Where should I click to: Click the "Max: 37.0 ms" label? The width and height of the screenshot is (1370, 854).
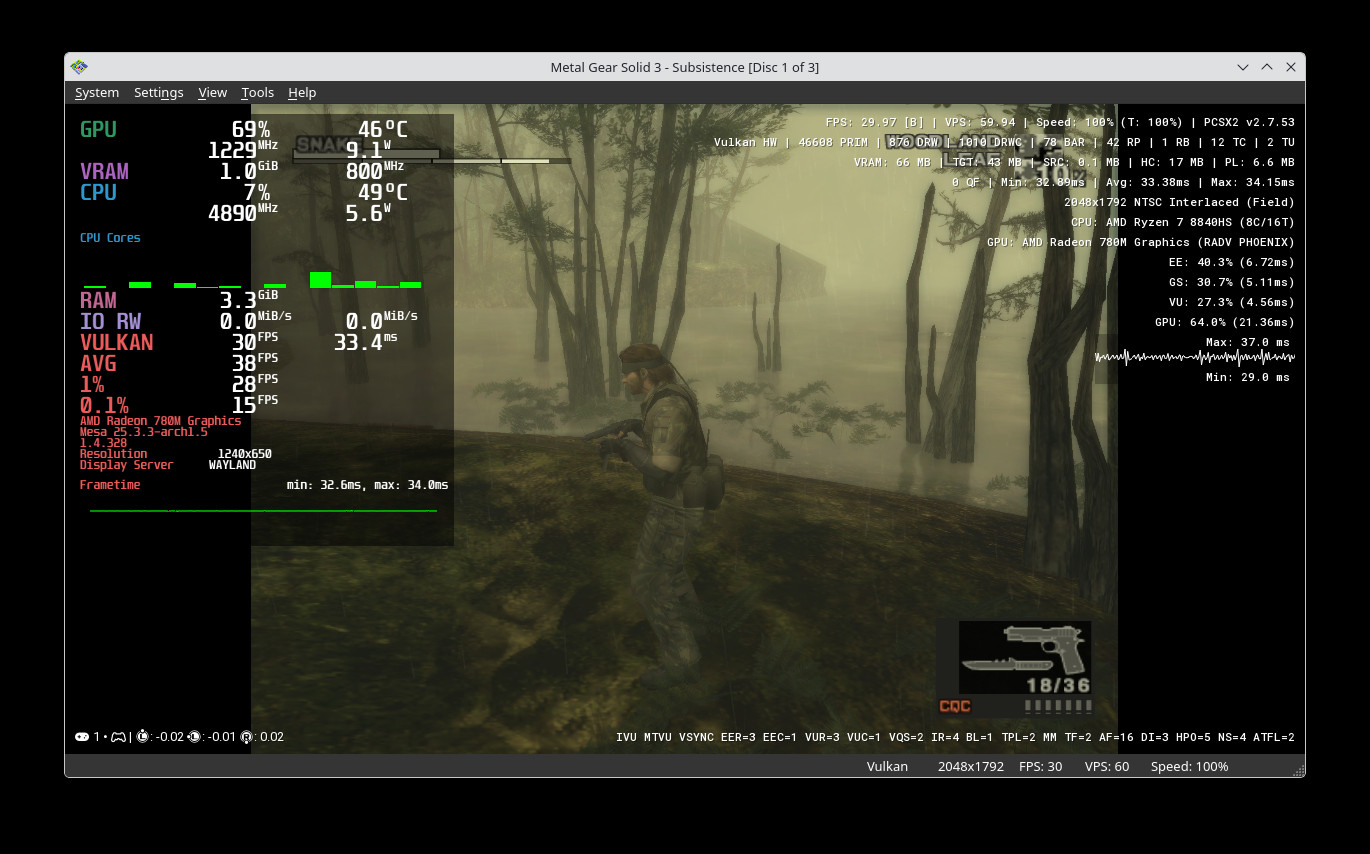click(1248, 342)
